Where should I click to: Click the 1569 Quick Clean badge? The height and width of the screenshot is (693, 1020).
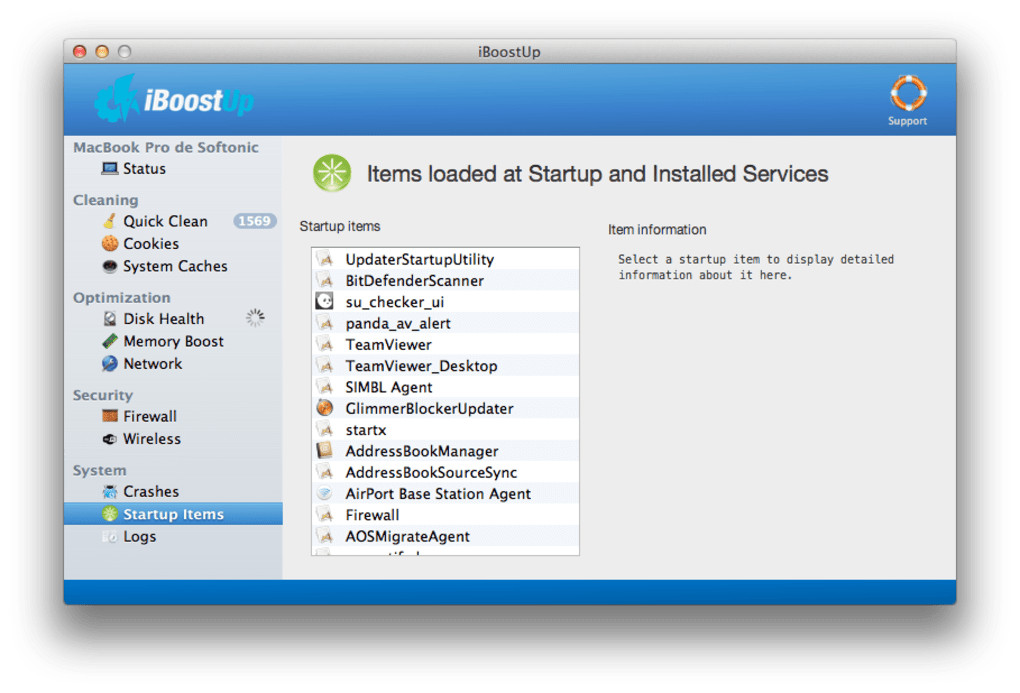pyautogui.click(x=254, y=221)
